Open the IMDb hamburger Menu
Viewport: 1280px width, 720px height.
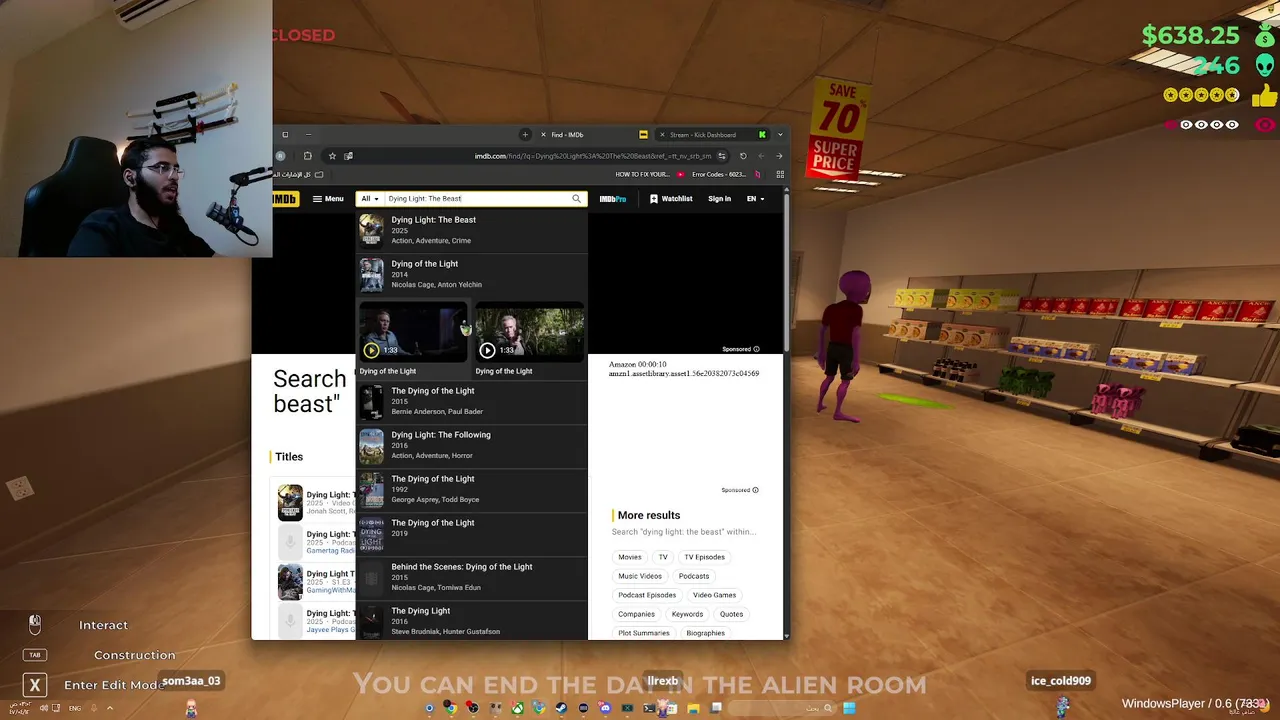point(328,199)
